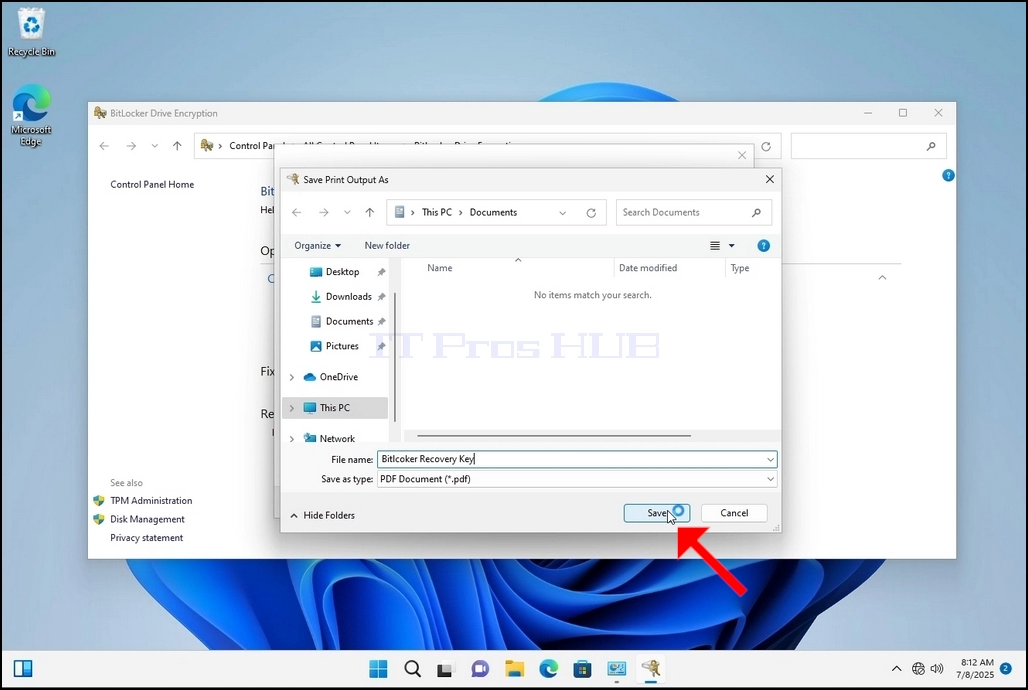The height and width of the screenshot is (690, 1028).
Task: Change view layout icon
Action: coord(715,246)
